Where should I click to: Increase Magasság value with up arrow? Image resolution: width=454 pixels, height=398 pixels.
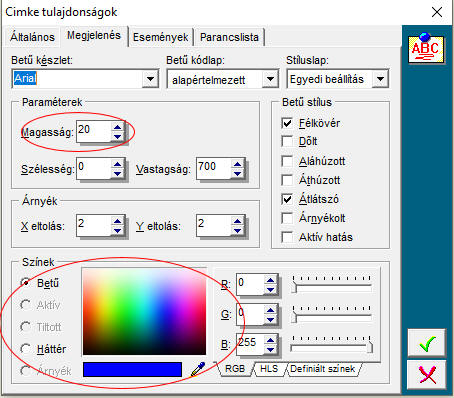coord(117,127)
